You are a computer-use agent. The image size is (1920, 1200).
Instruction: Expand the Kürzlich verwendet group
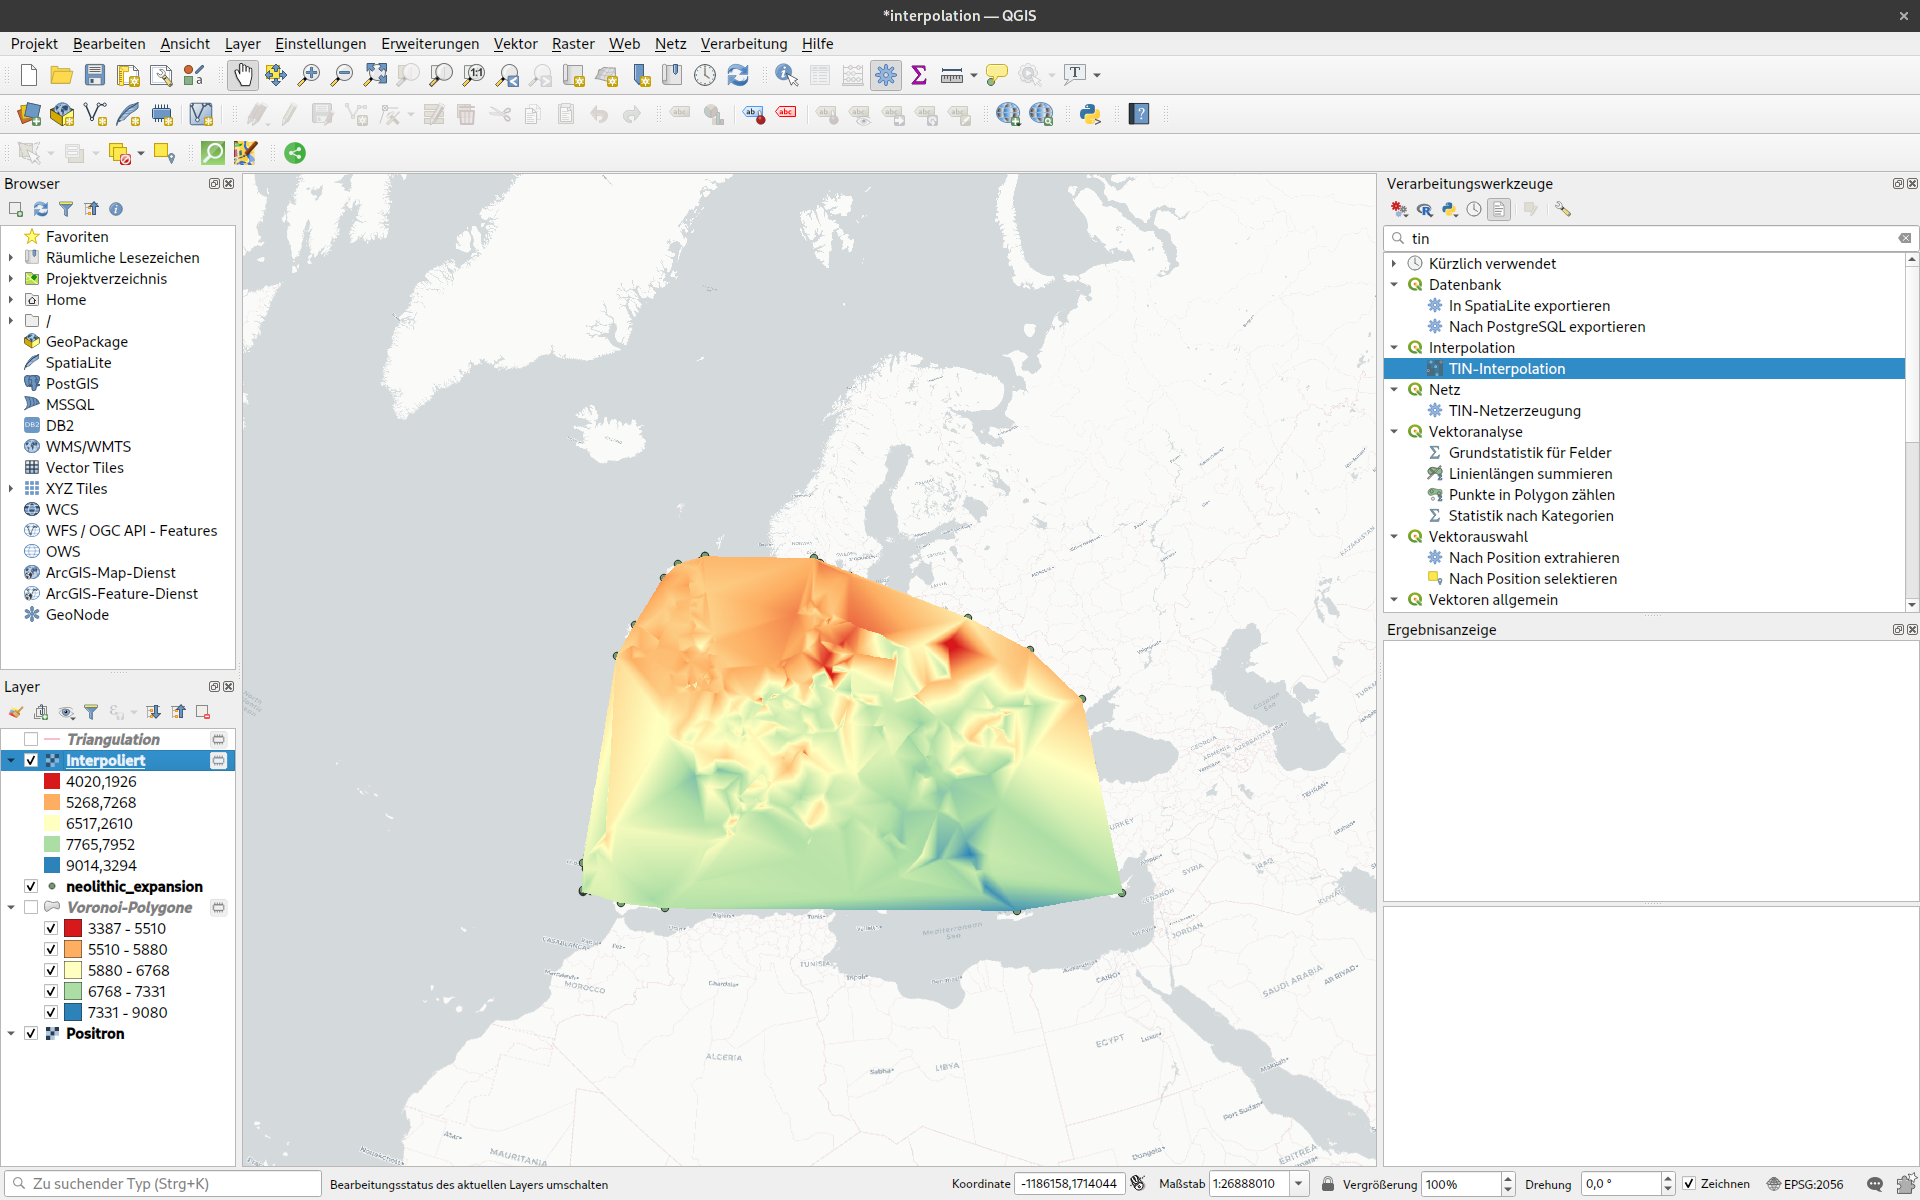point(1394,263)
